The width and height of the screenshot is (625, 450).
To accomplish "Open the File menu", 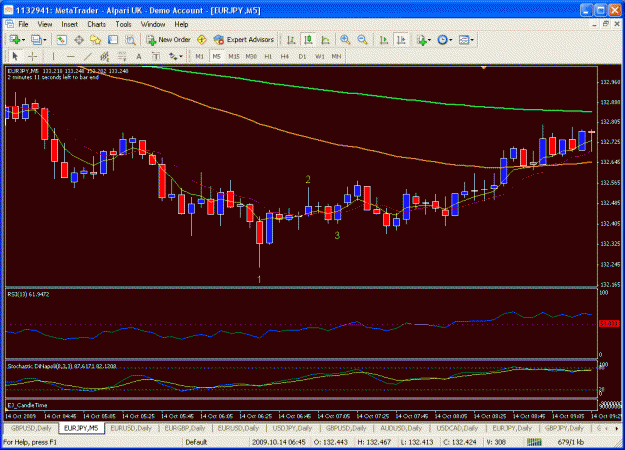I will 23,24.
